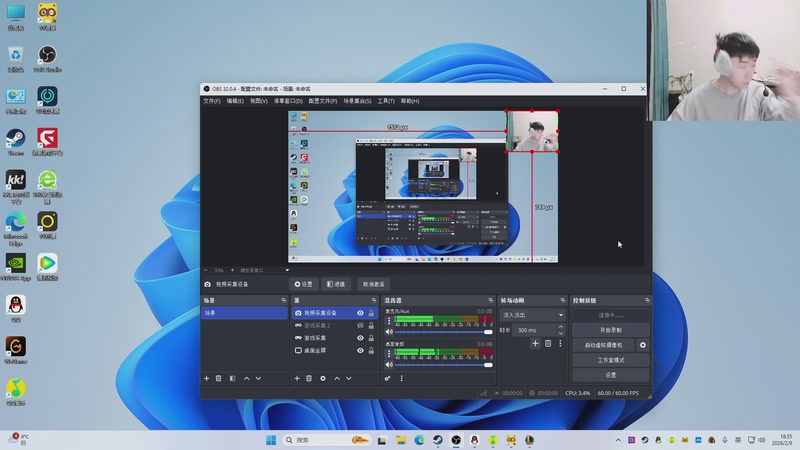Open the transition type dropdown 淡入淡出
The width and height of the screenshot is (800, 450).
click(533, 315)
